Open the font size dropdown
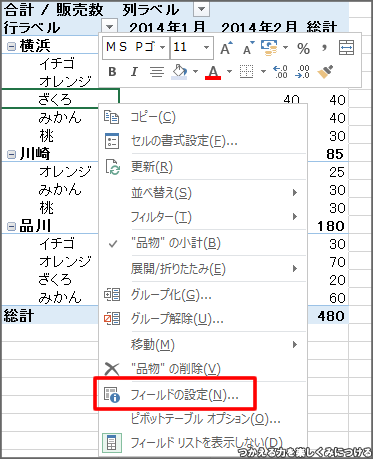This screenshot has height=459, width=373. 206,47
